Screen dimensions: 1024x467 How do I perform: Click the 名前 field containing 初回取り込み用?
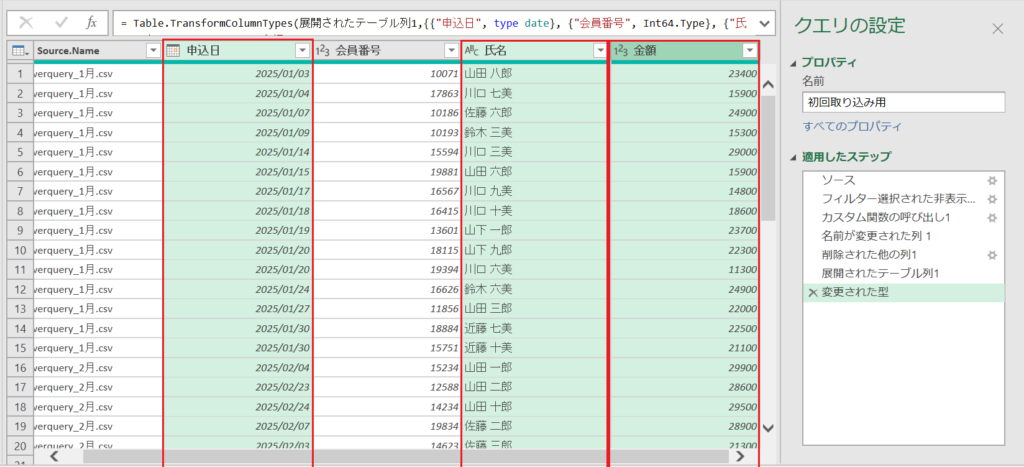click(903, 102)
